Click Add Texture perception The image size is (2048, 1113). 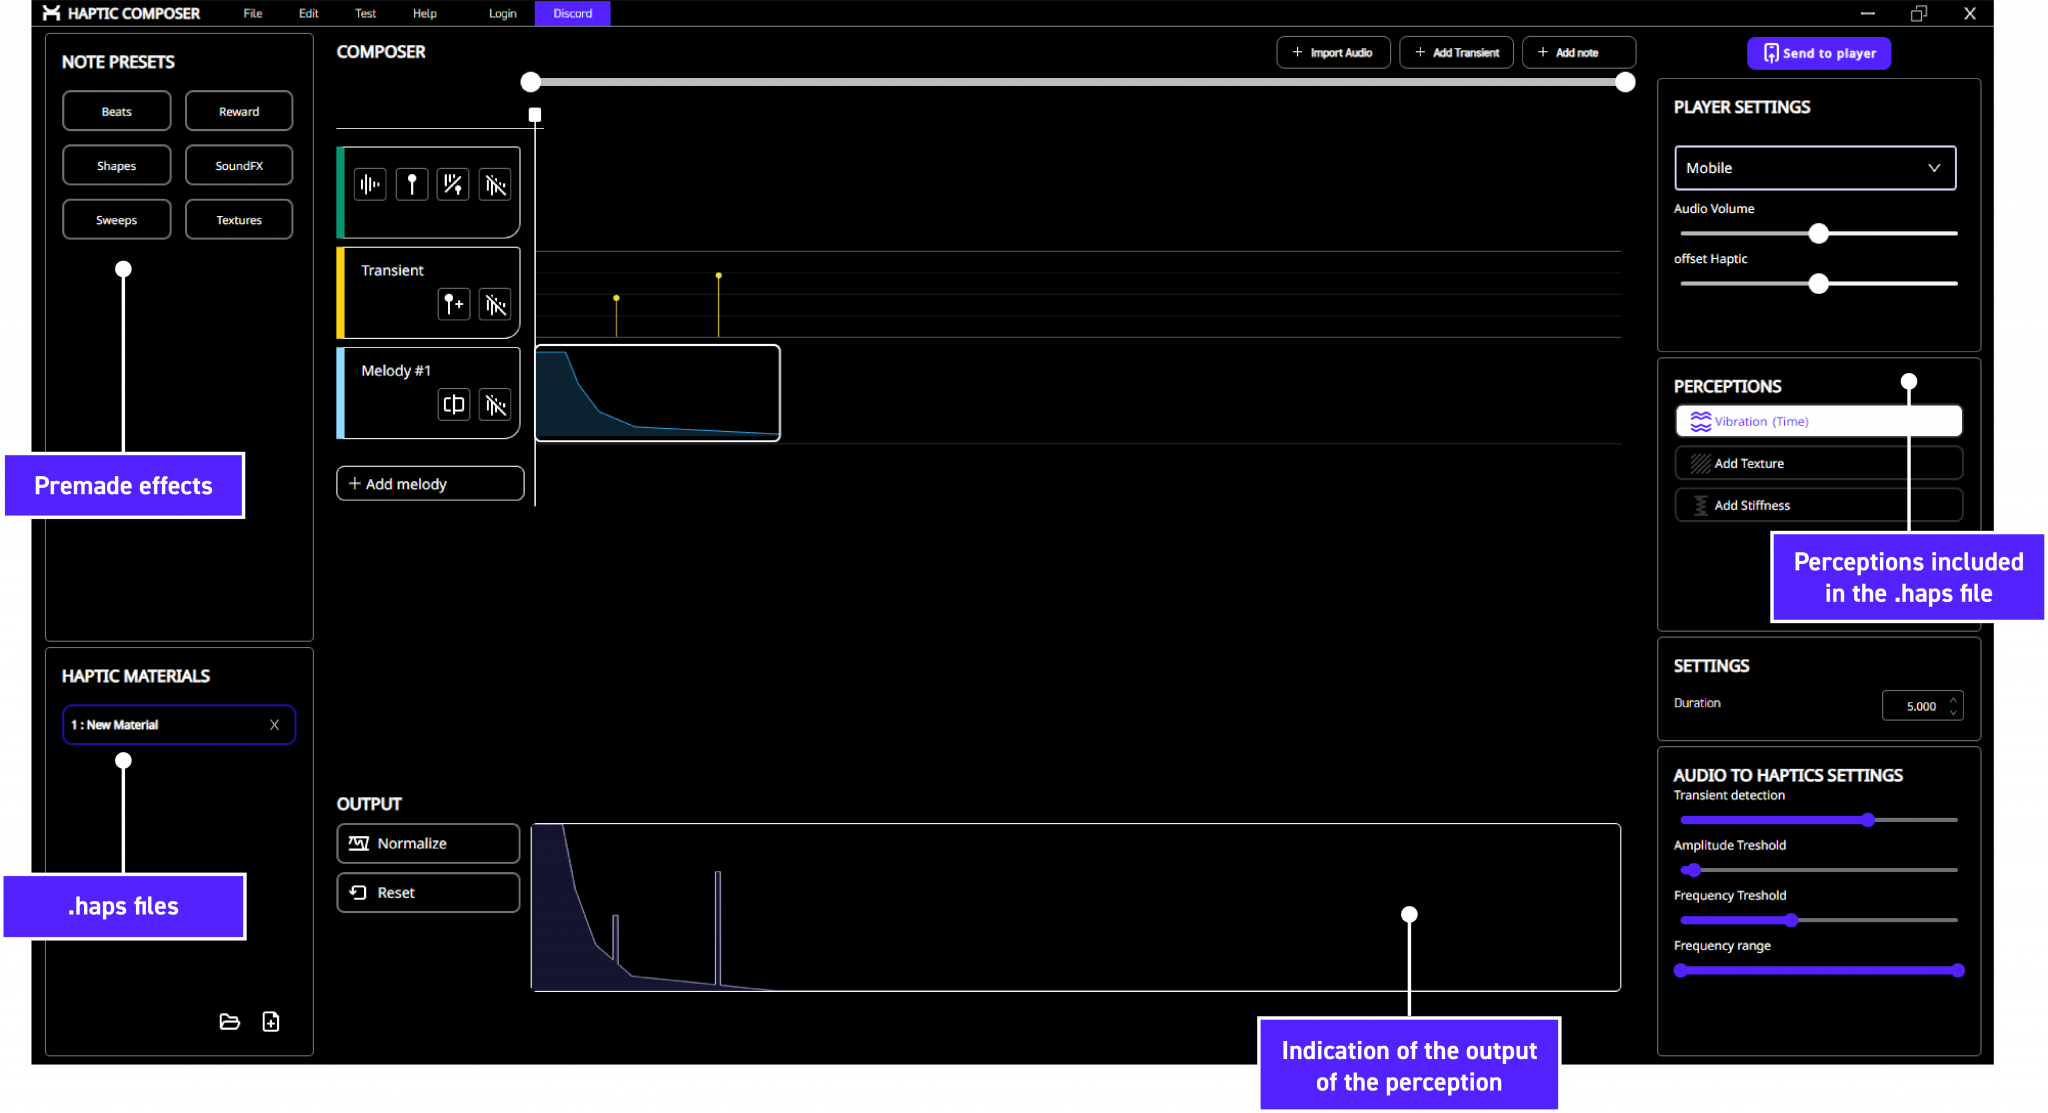[1819, 463]
